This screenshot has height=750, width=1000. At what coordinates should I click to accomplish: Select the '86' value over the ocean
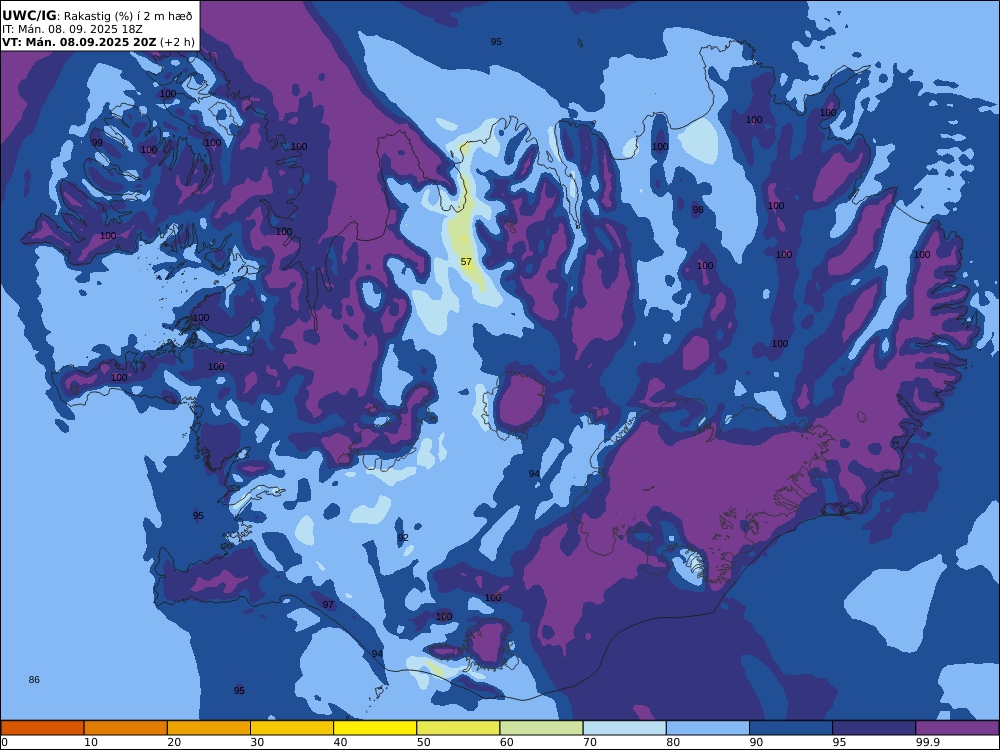coord(34,680)
